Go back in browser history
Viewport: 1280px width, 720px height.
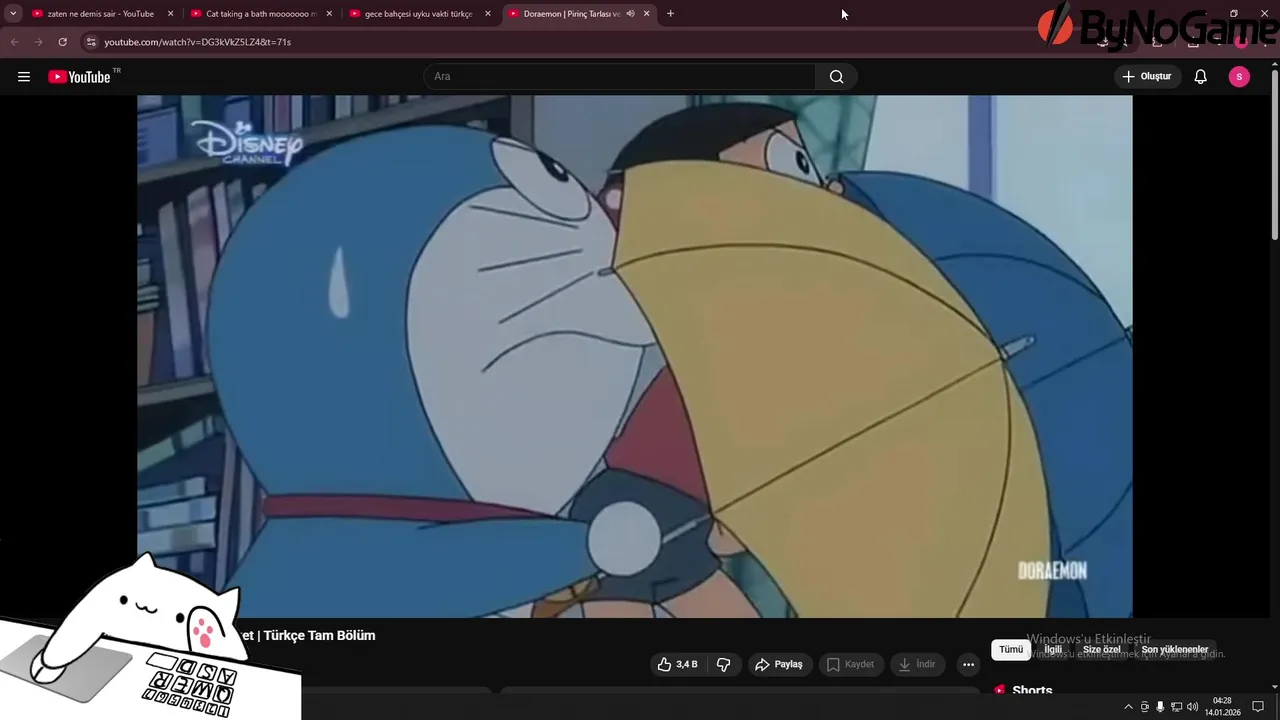point(14,42)
